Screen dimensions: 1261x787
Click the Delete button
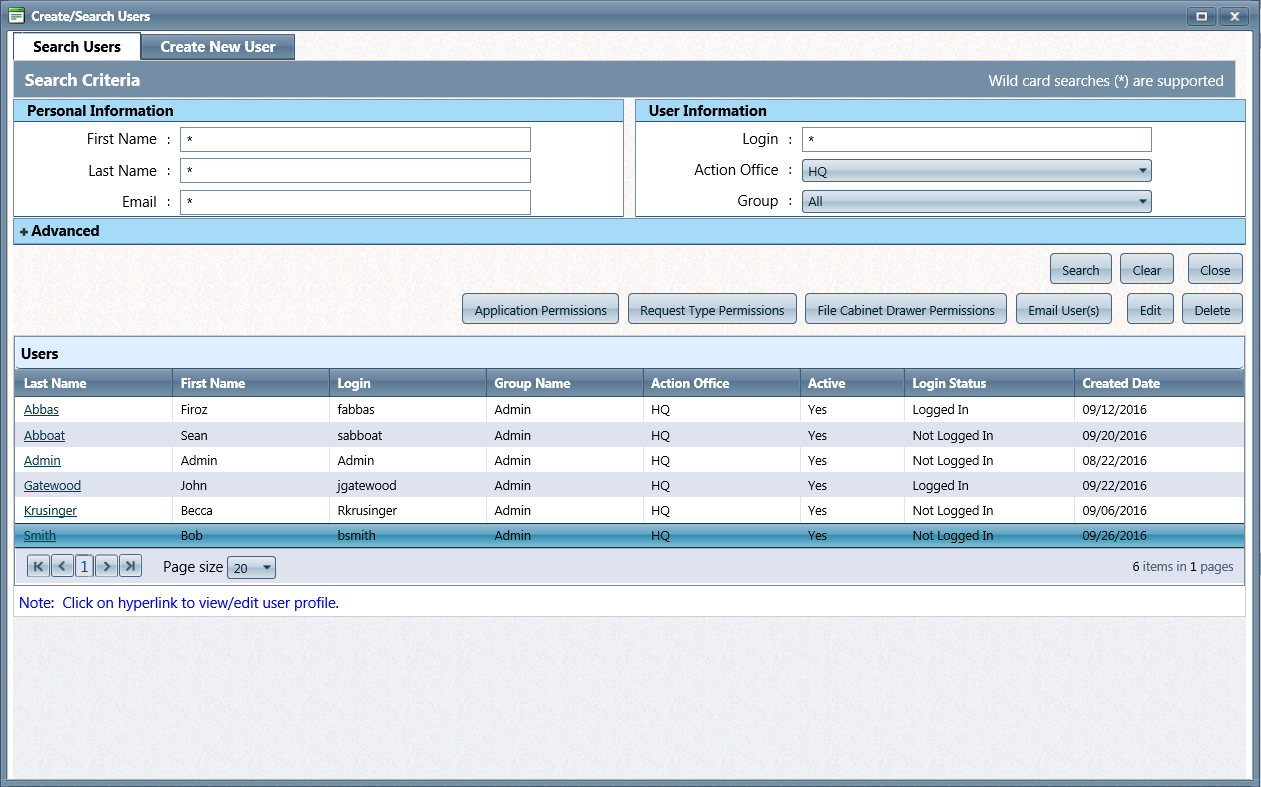[x=1213, y=310]
